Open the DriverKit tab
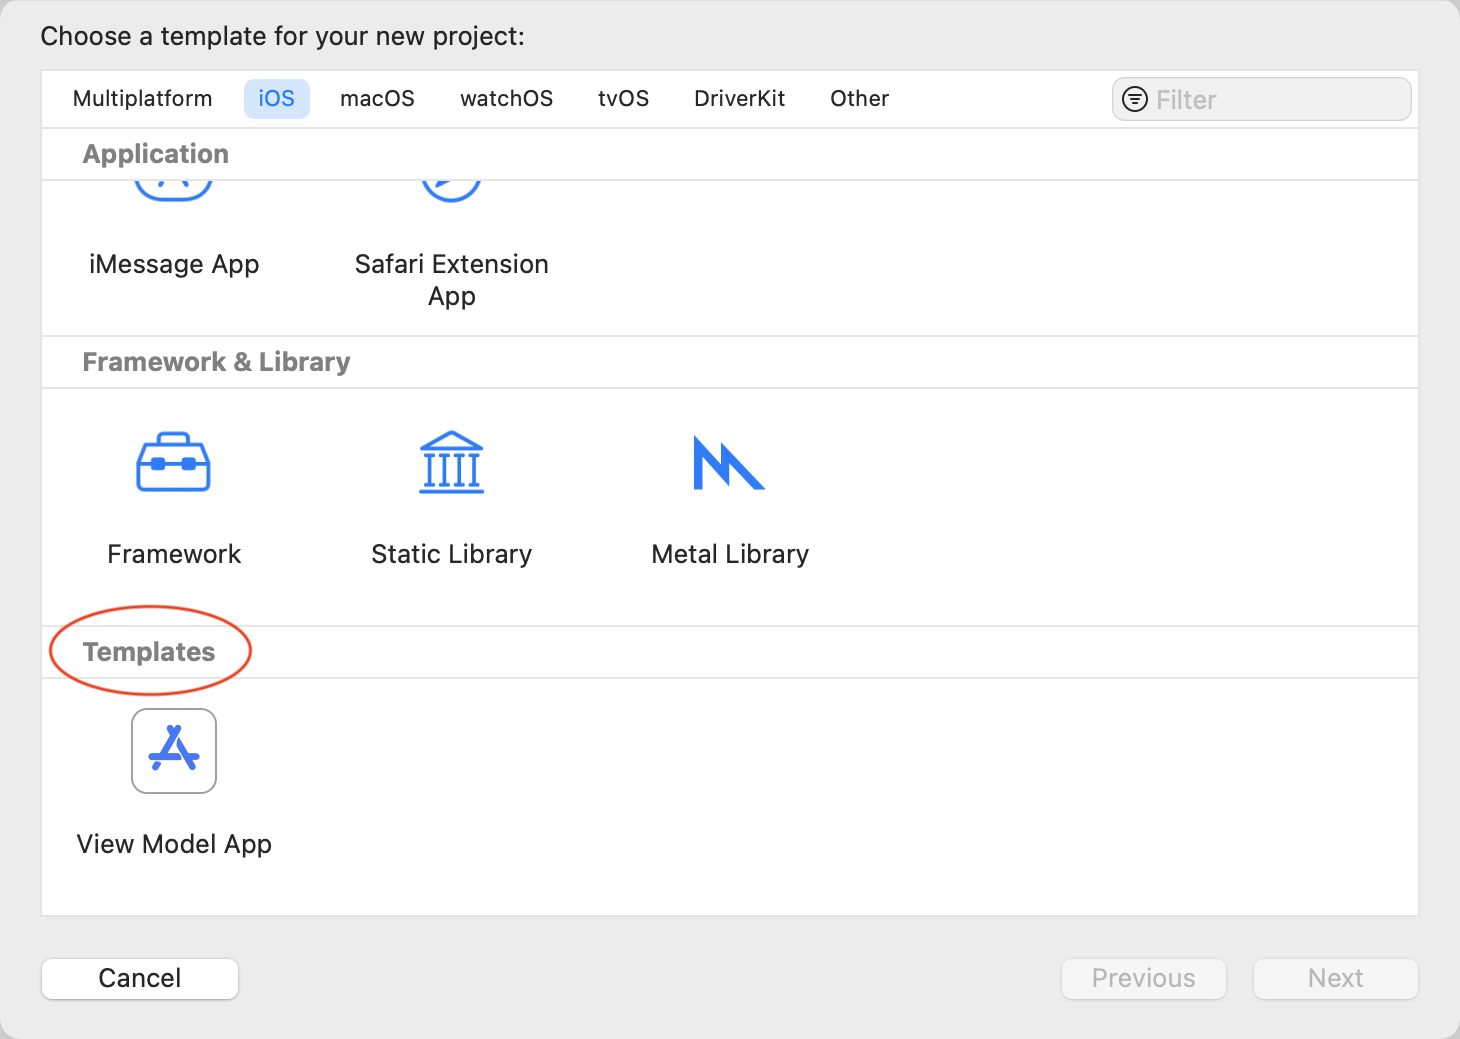 tap(739, 99)
